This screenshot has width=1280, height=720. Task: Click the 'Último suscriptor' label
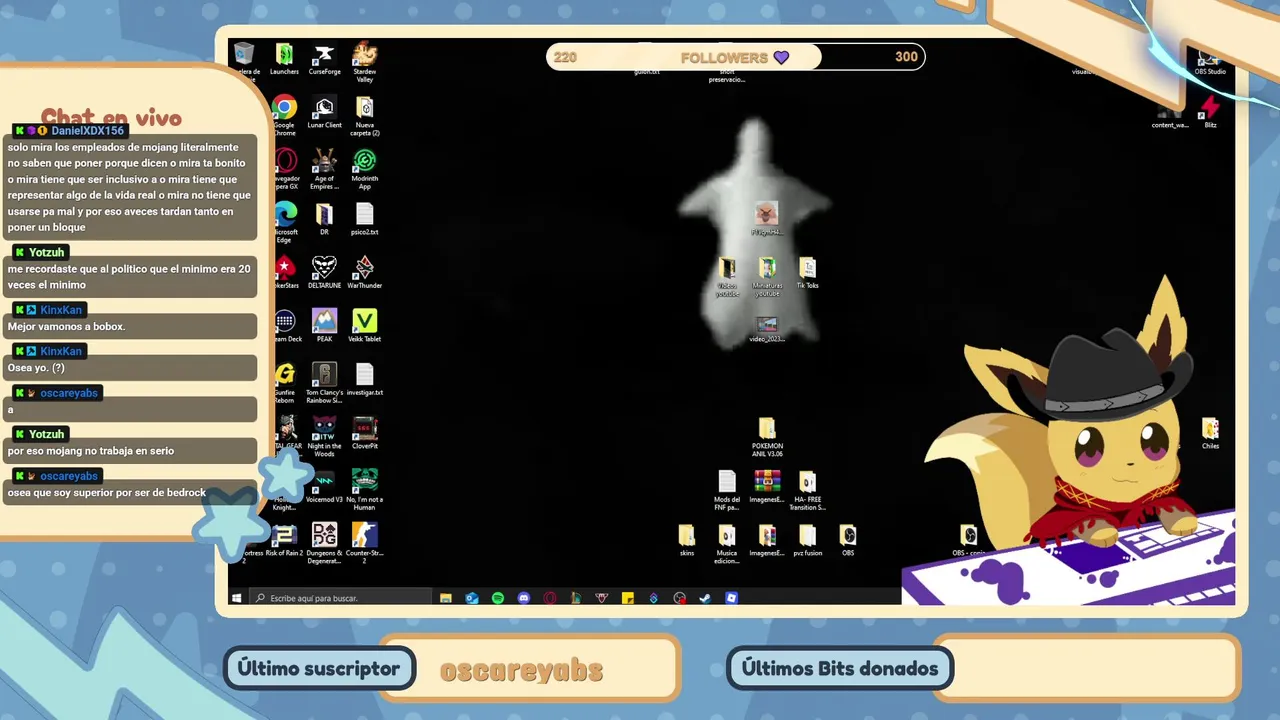[x=319, y=669]
